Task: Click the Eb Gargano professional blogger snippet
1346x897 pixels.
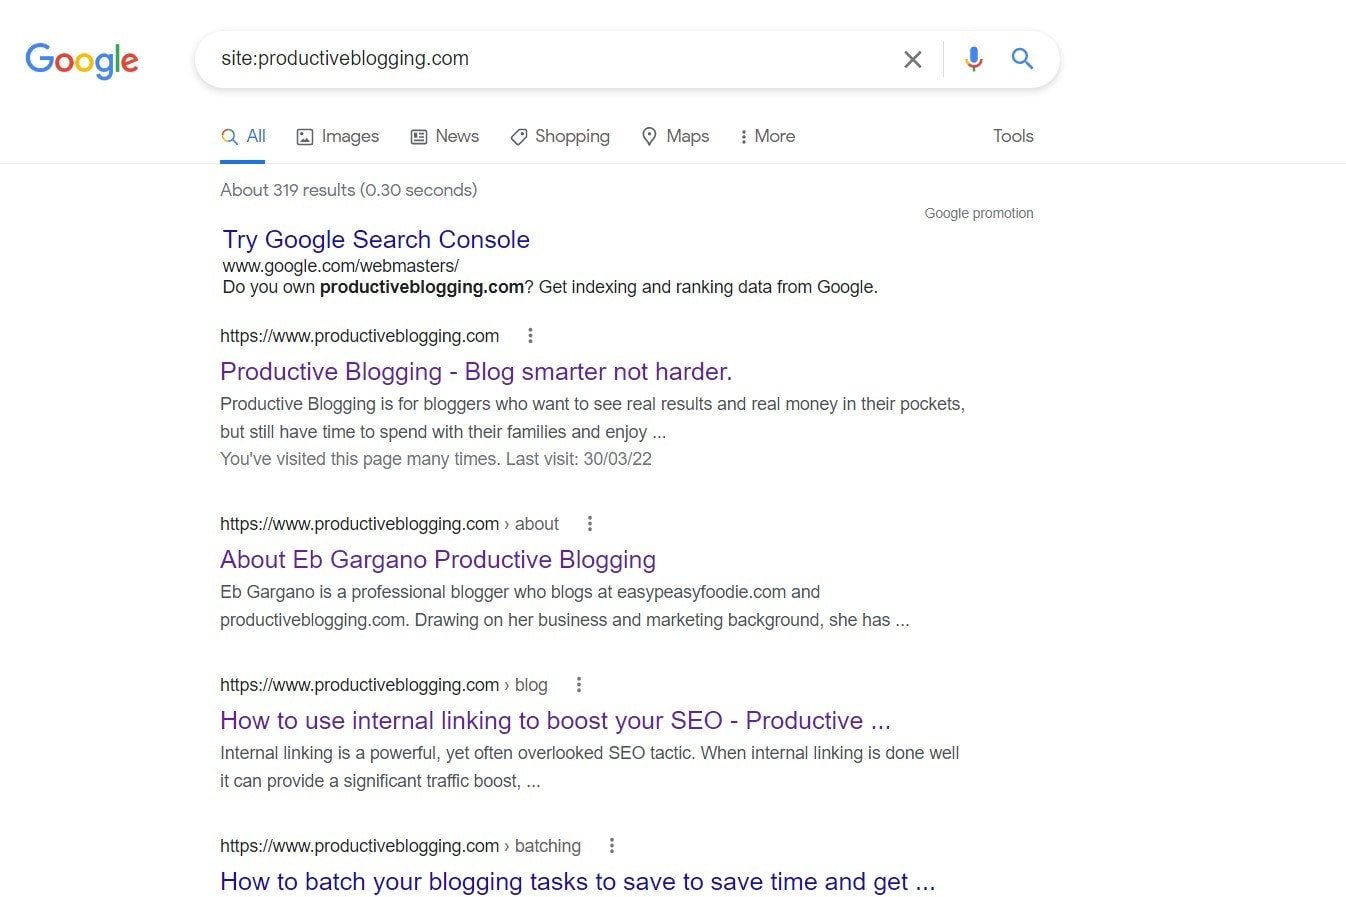Action: [x=565, y=606]
